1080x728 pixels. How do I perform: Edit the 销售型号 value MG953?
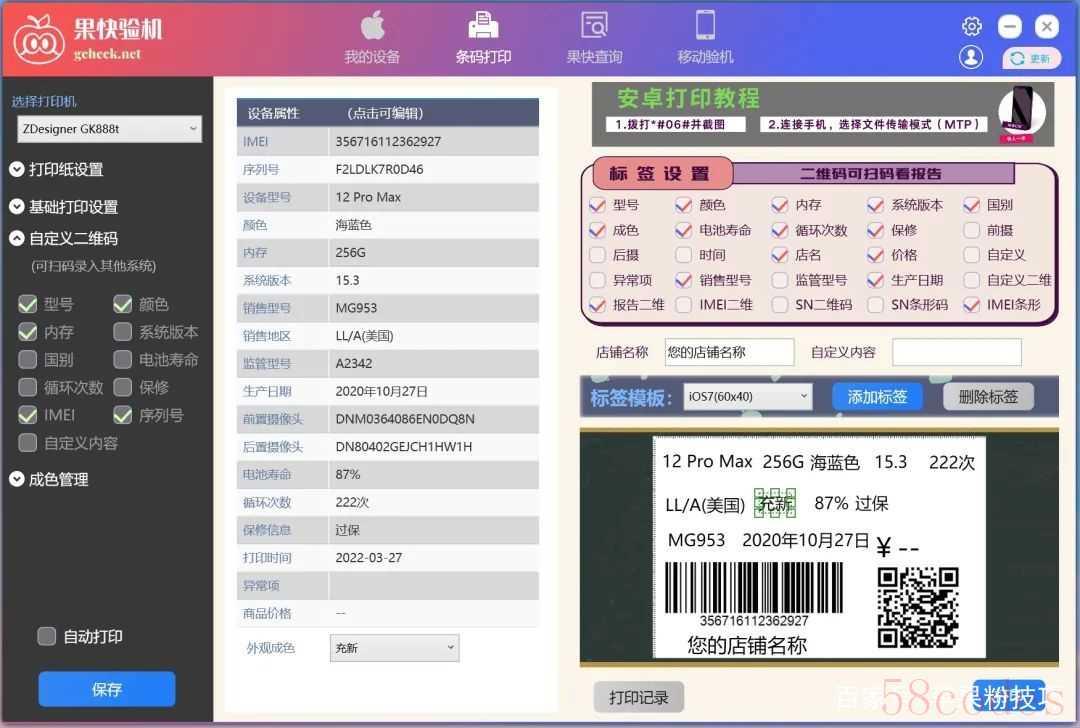coord(433,308)
